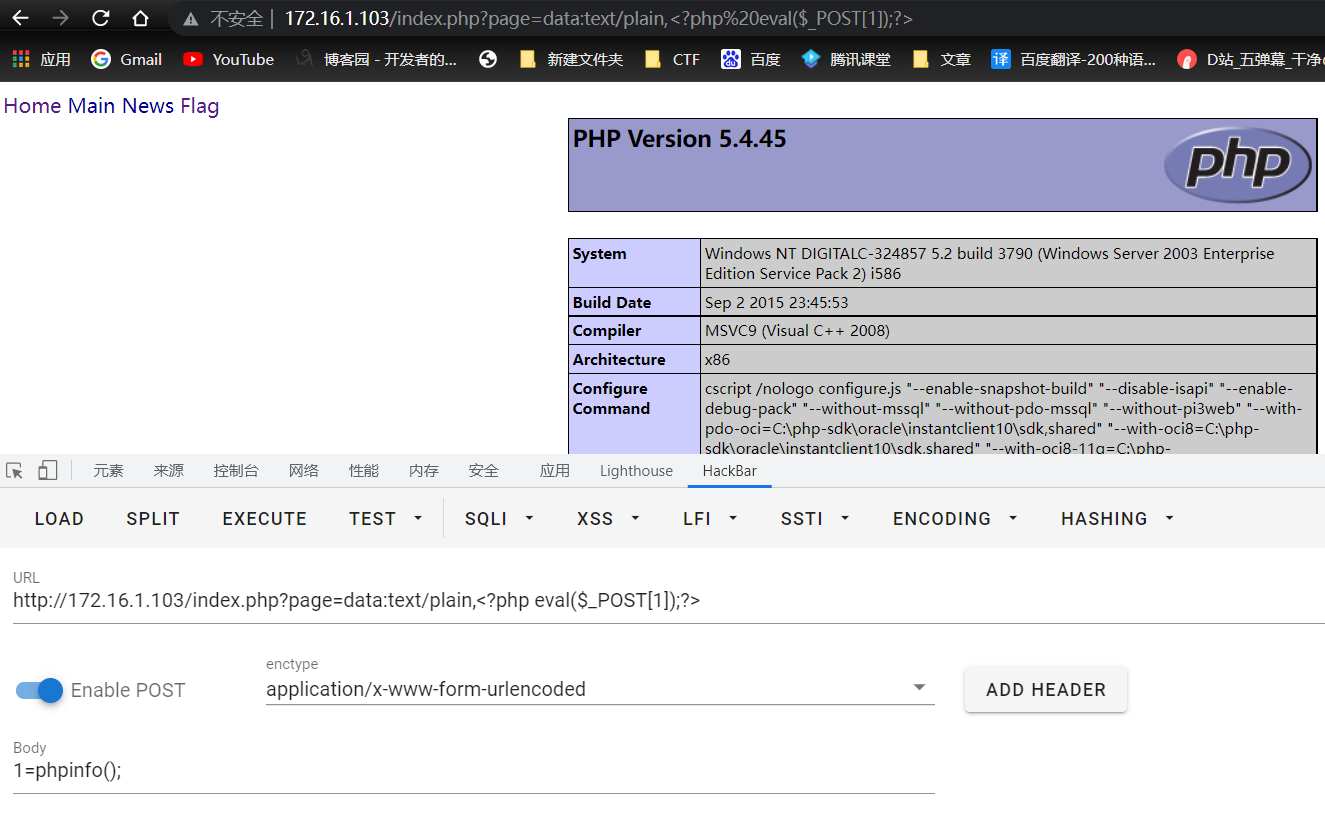Switch to the Lighthouse DevTools tab
Viewport: 1325px width, 814px height.
point(636,471)
